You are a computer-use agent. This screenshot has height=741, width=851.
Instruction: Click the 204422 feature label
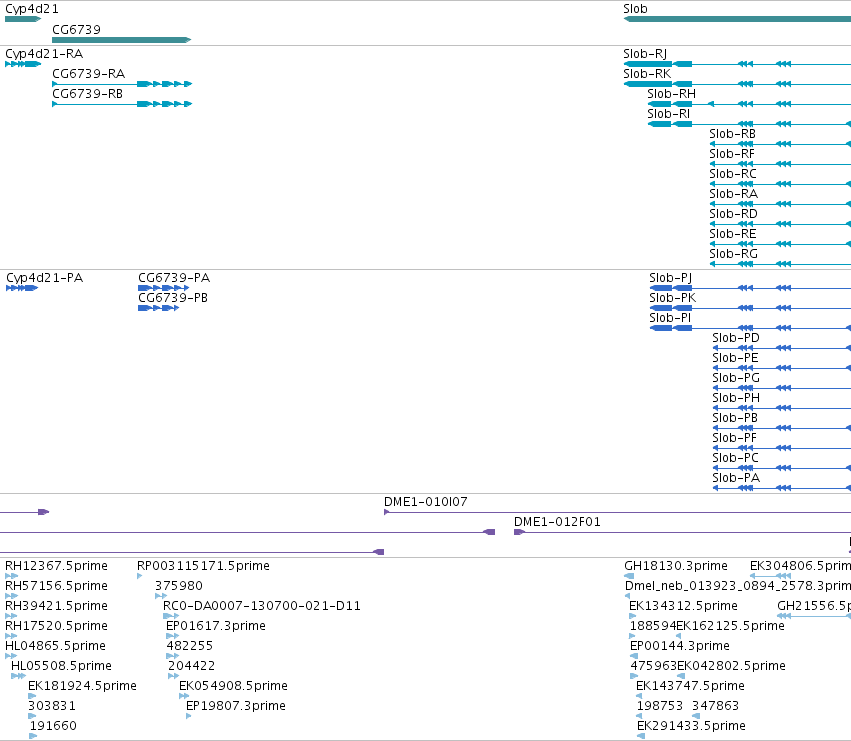coord(192,666)
